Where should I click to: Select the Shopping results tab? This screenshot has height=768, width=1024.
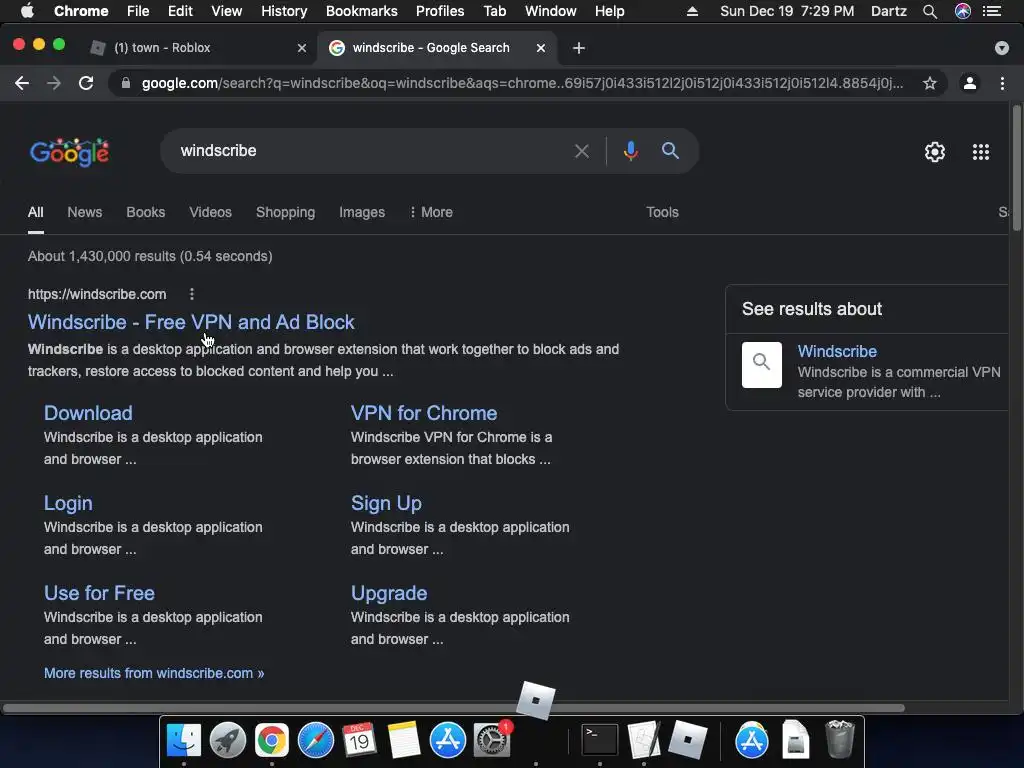pyautogui.click(x=285, y=212)
